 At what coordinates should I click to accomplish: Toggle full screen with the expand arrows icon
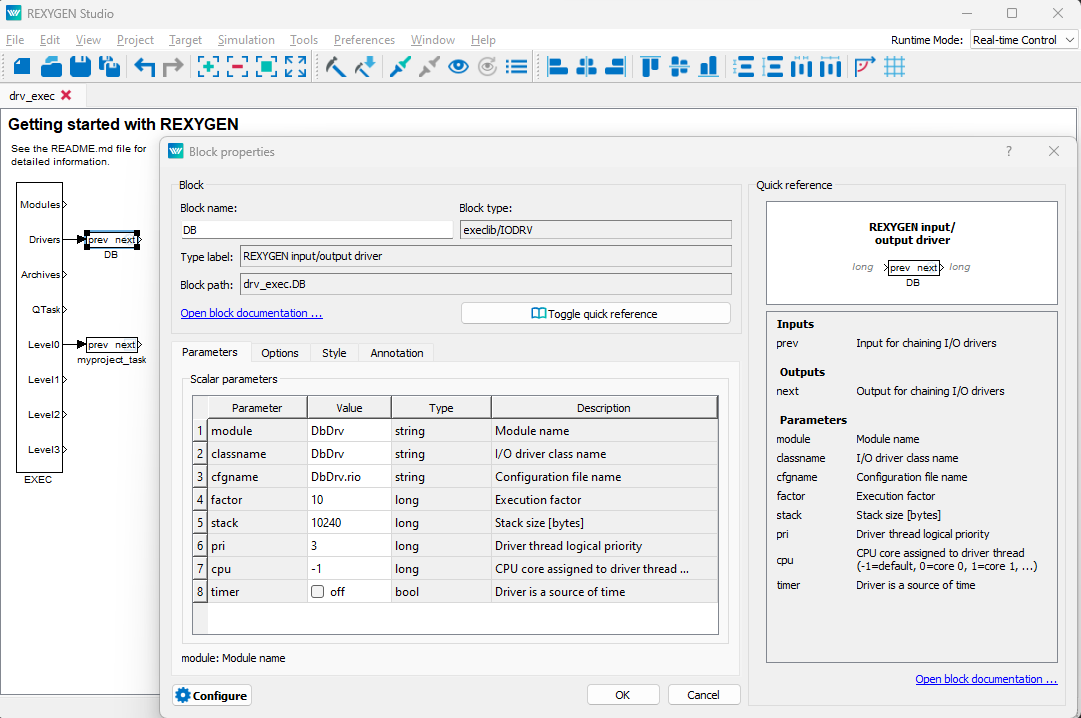(295, 67)
